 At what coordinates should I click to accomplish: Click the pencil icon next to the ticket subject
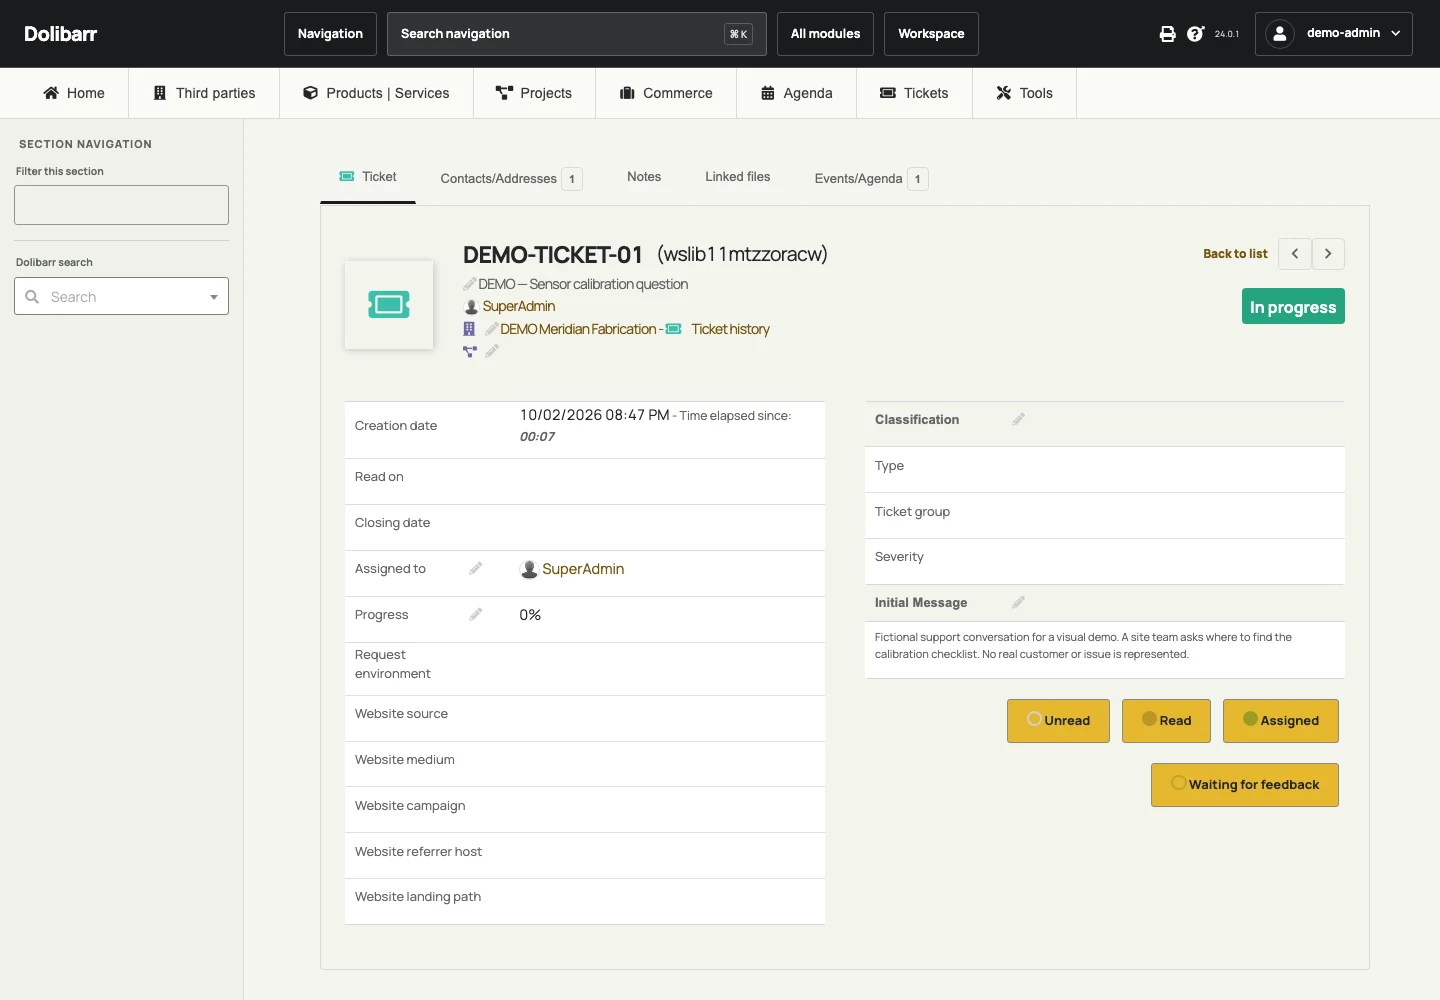[x=469, y=284]
